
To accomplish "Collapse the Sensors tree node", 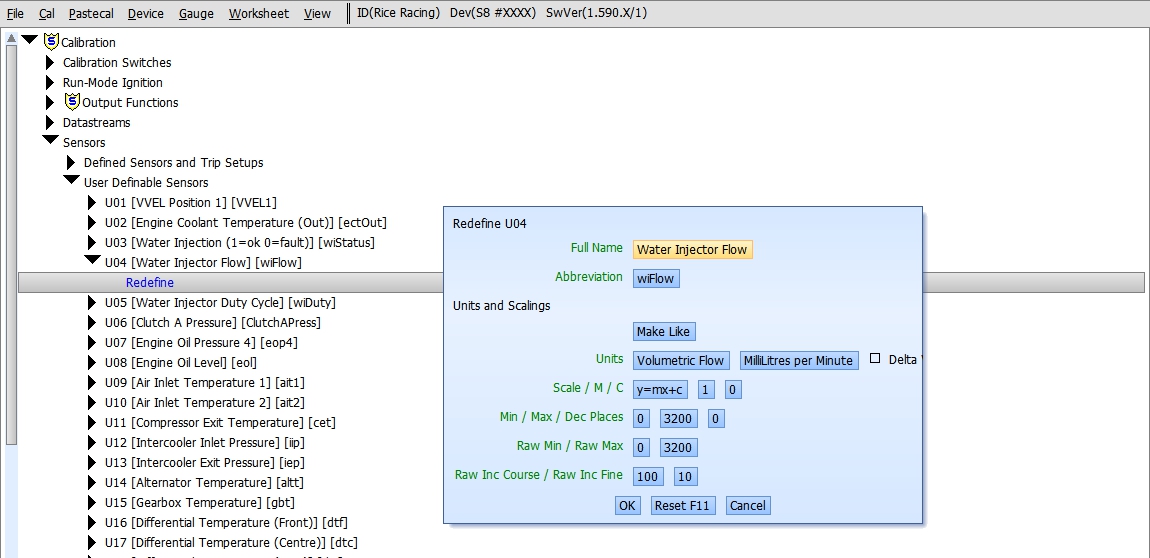I will (50, 141).
